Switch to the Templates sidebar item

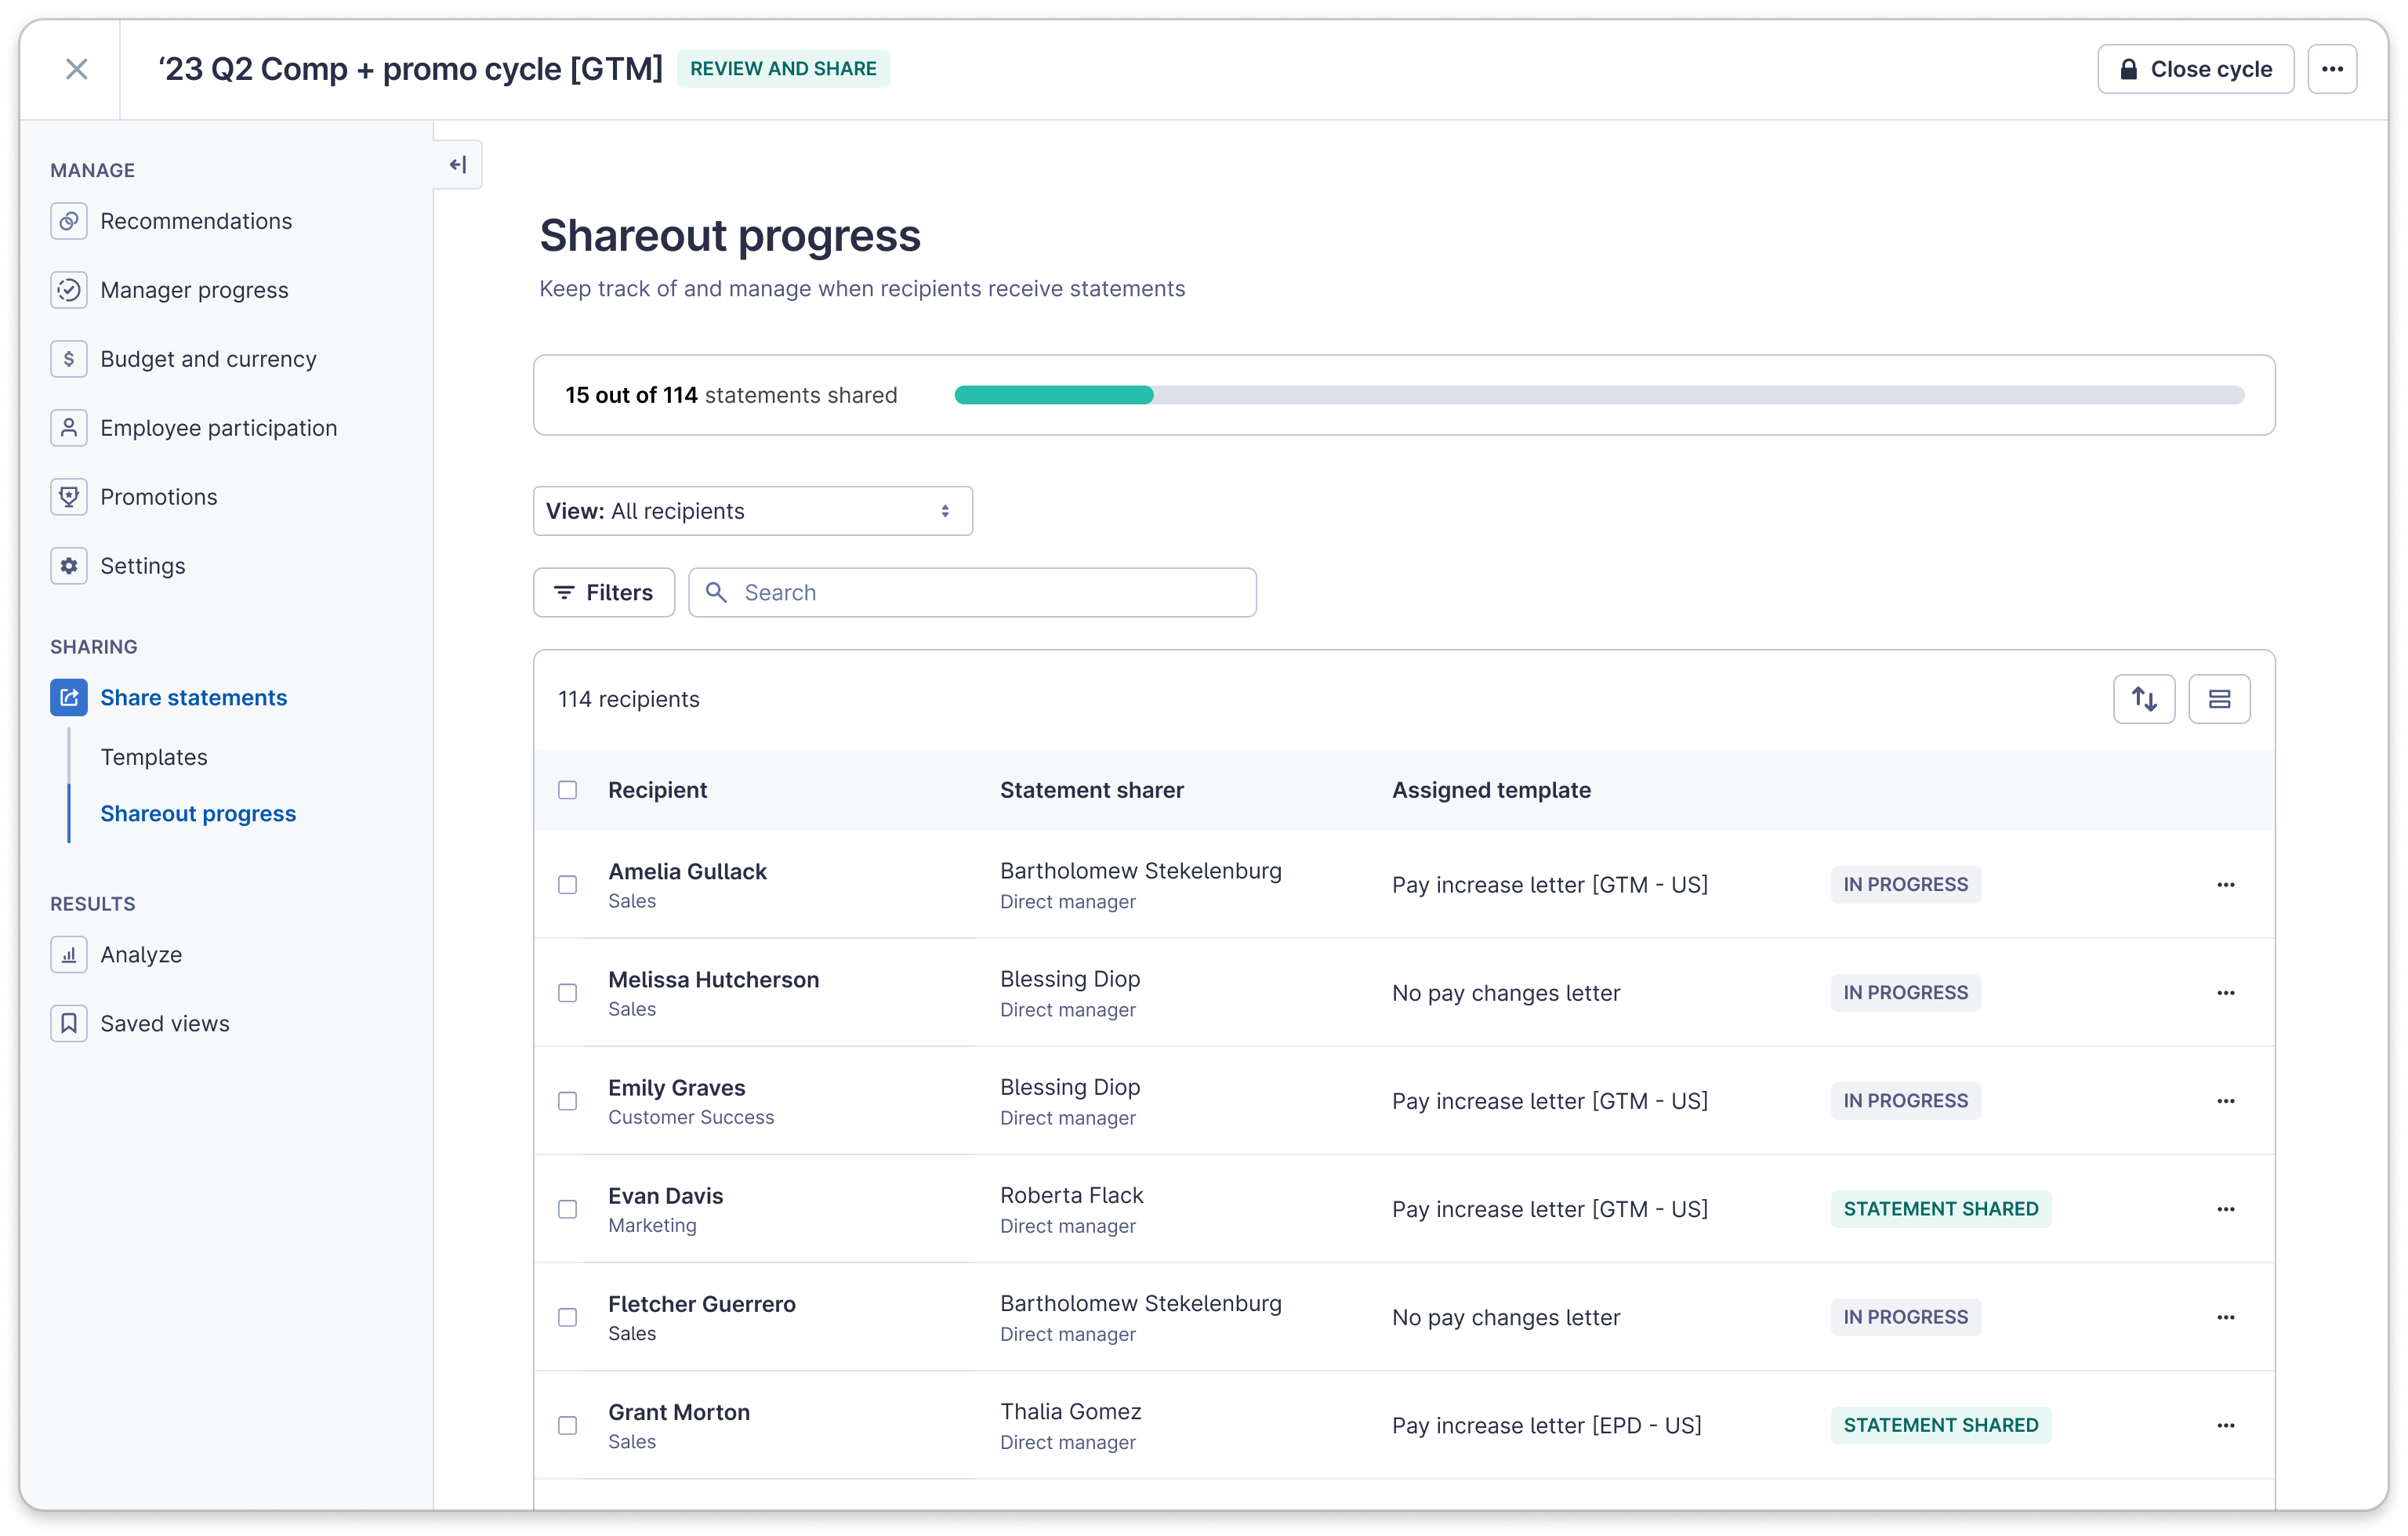154,757
